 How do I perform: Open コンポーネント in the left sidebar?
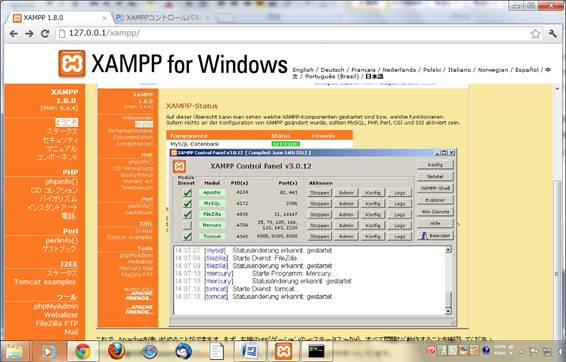tap(57, 157)
